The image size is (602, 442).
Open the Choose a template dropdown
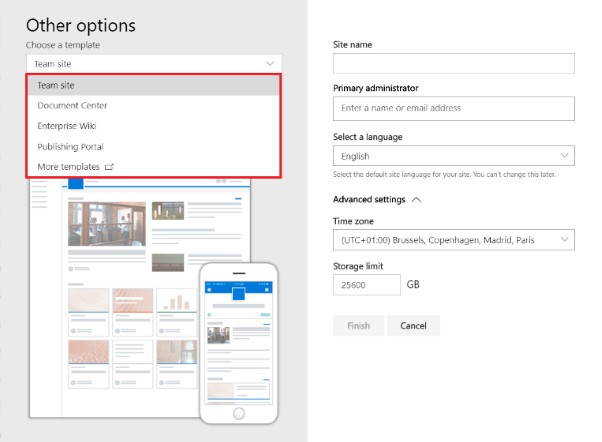click(154, 64)
